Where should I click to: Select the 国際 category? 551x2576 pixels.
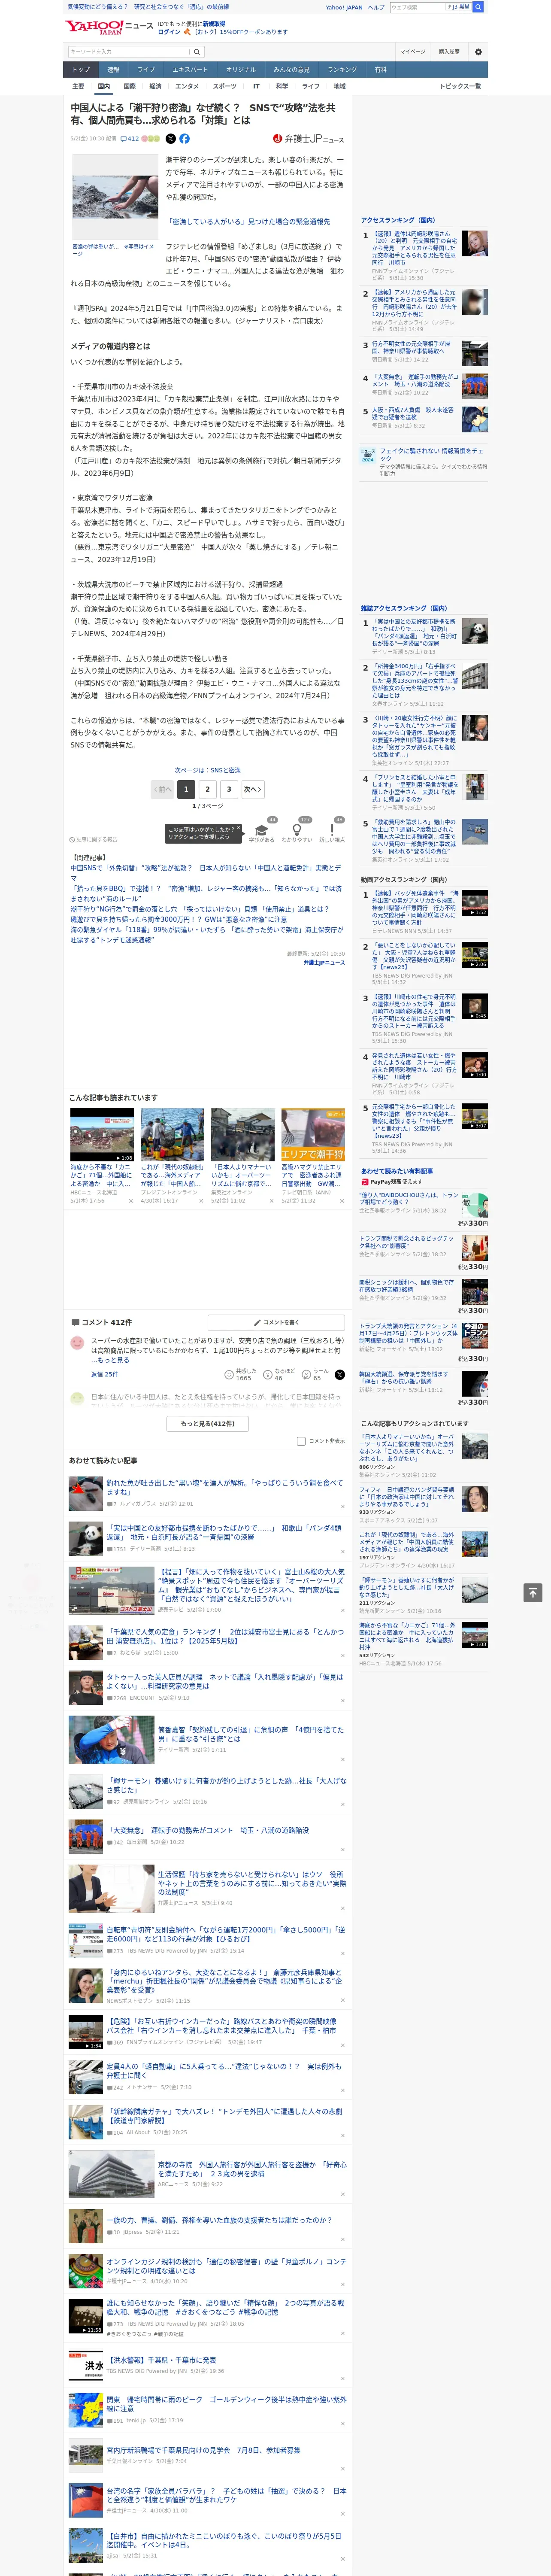tap(129, 86)
